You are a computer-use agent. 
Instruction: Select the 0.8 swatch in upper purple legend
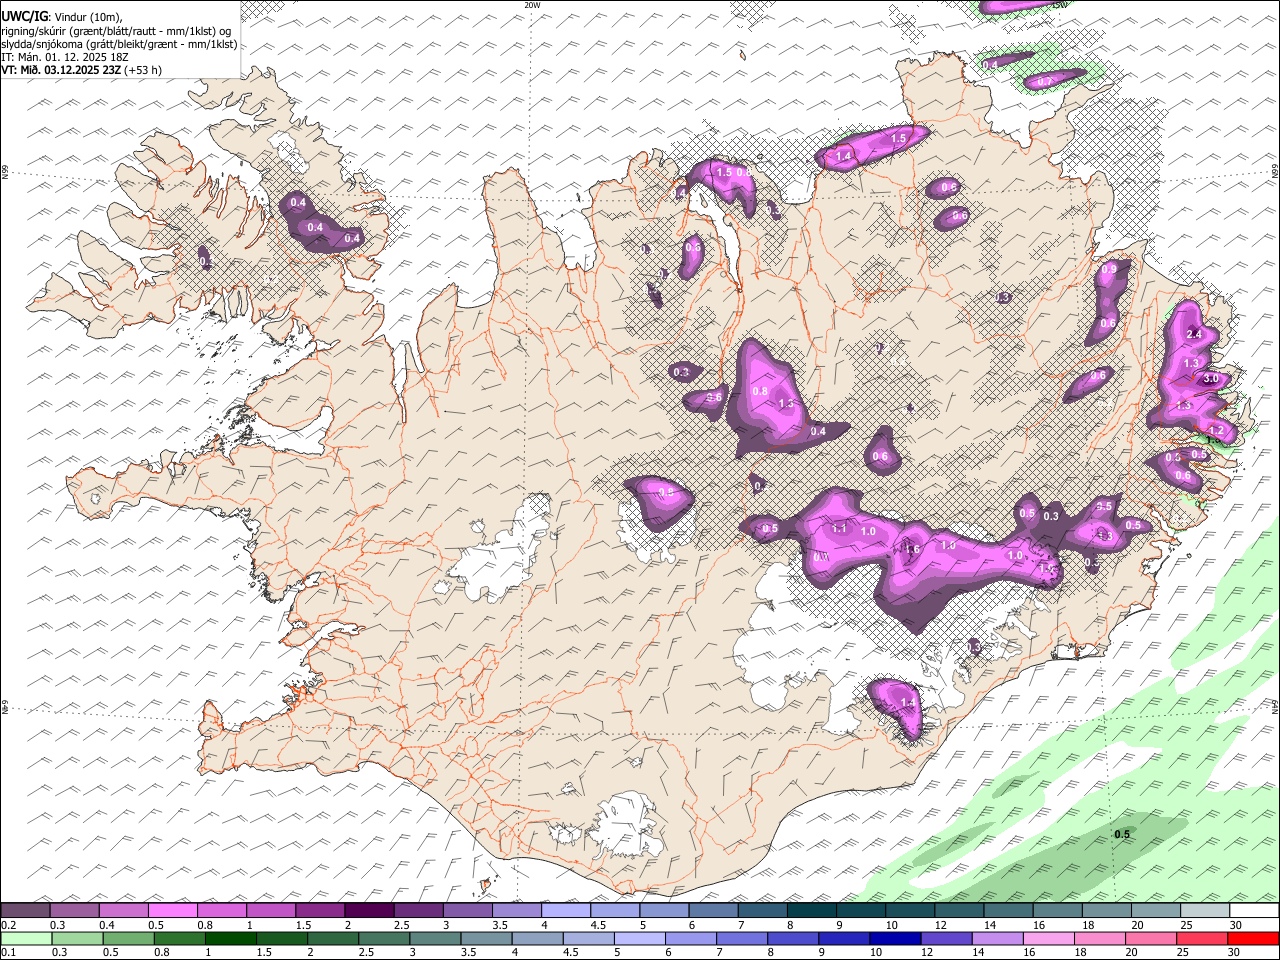pyautogui.click(x=221, y=911)
